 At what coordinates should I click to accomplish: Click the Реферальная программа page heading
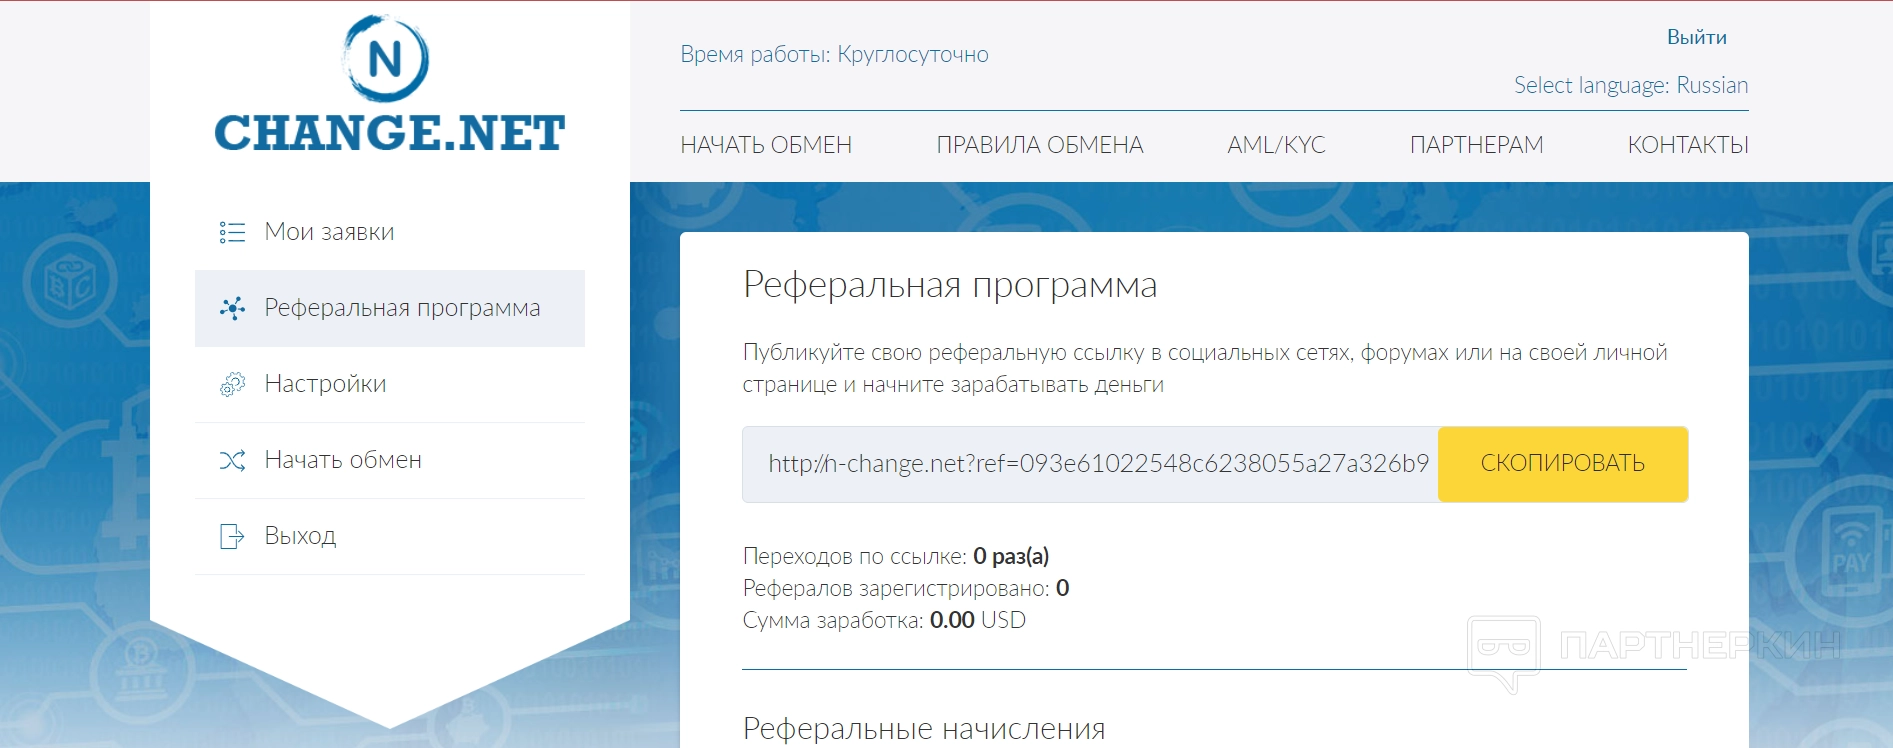pyautogui.click(x=950, y=285)
